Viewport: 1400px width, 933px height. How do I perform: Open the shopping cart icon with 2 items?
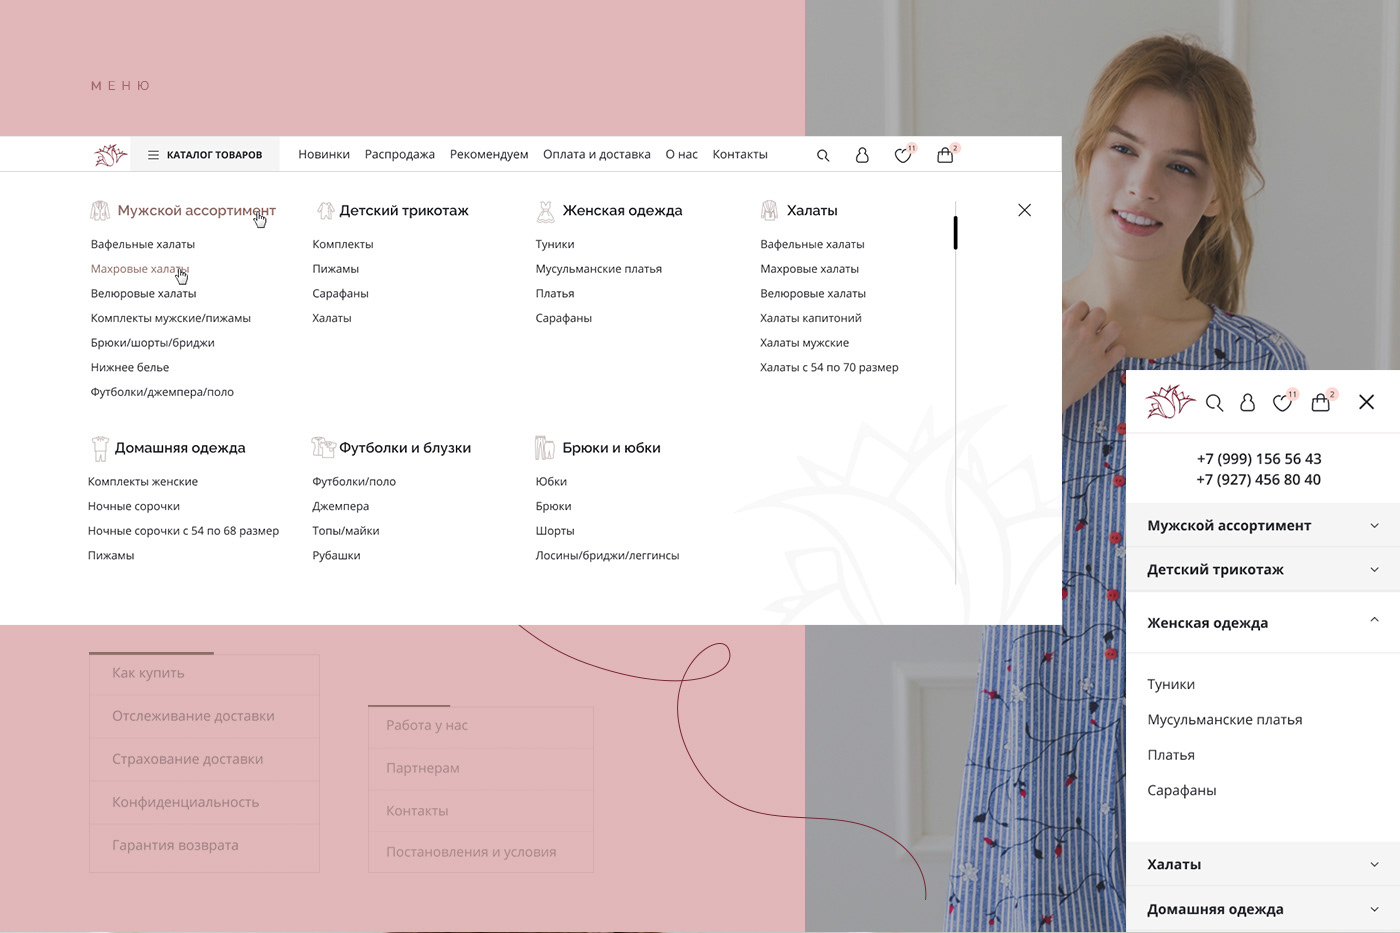click(x=944, y=155)
